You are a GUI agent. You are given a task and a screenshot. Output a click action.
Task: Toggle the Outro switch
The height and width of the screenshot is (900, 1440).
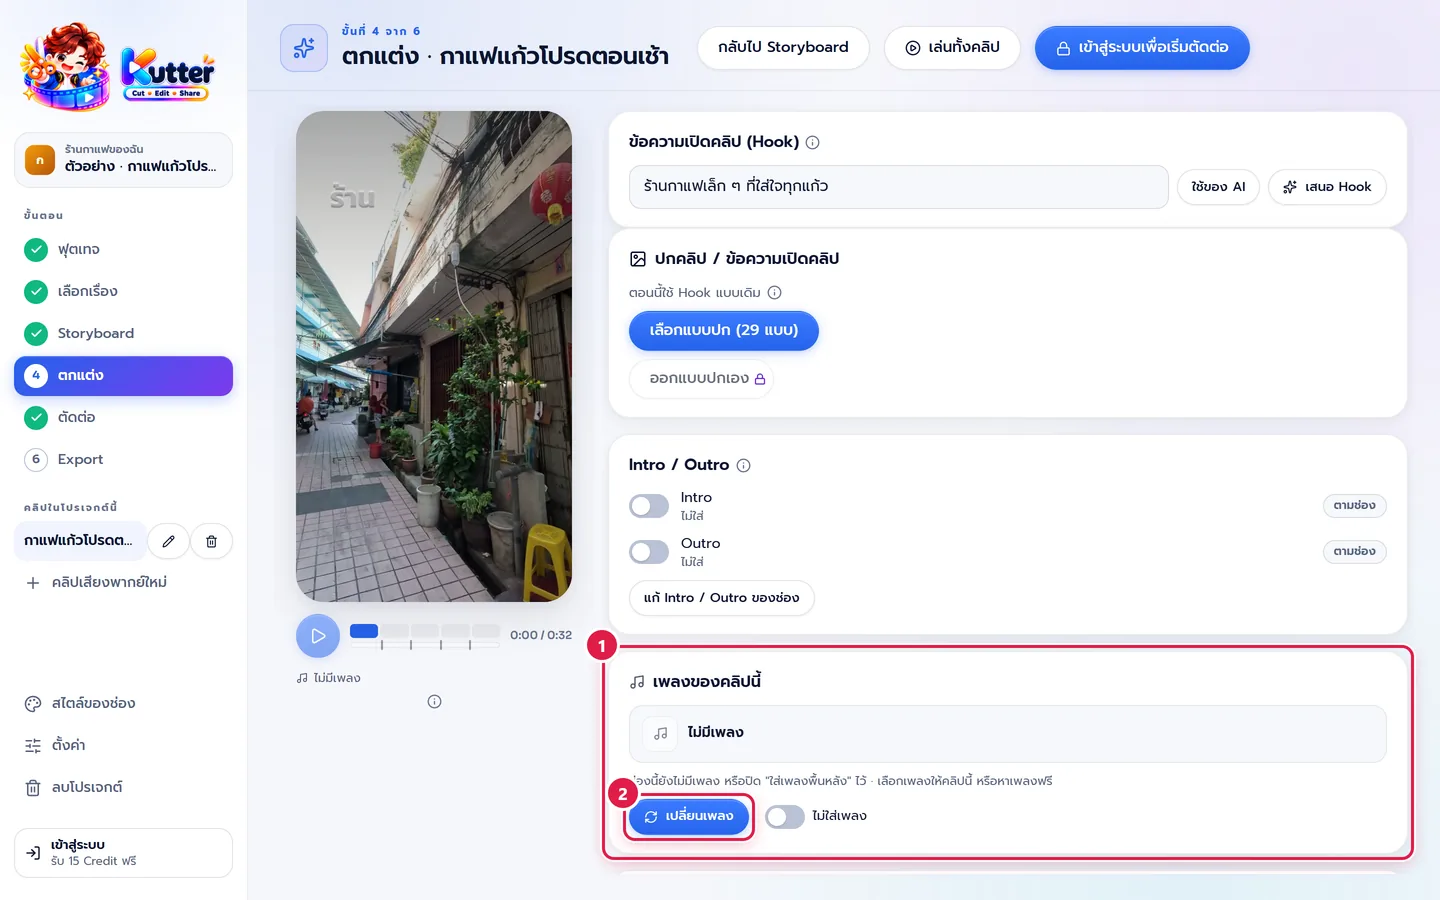point(649,552)
